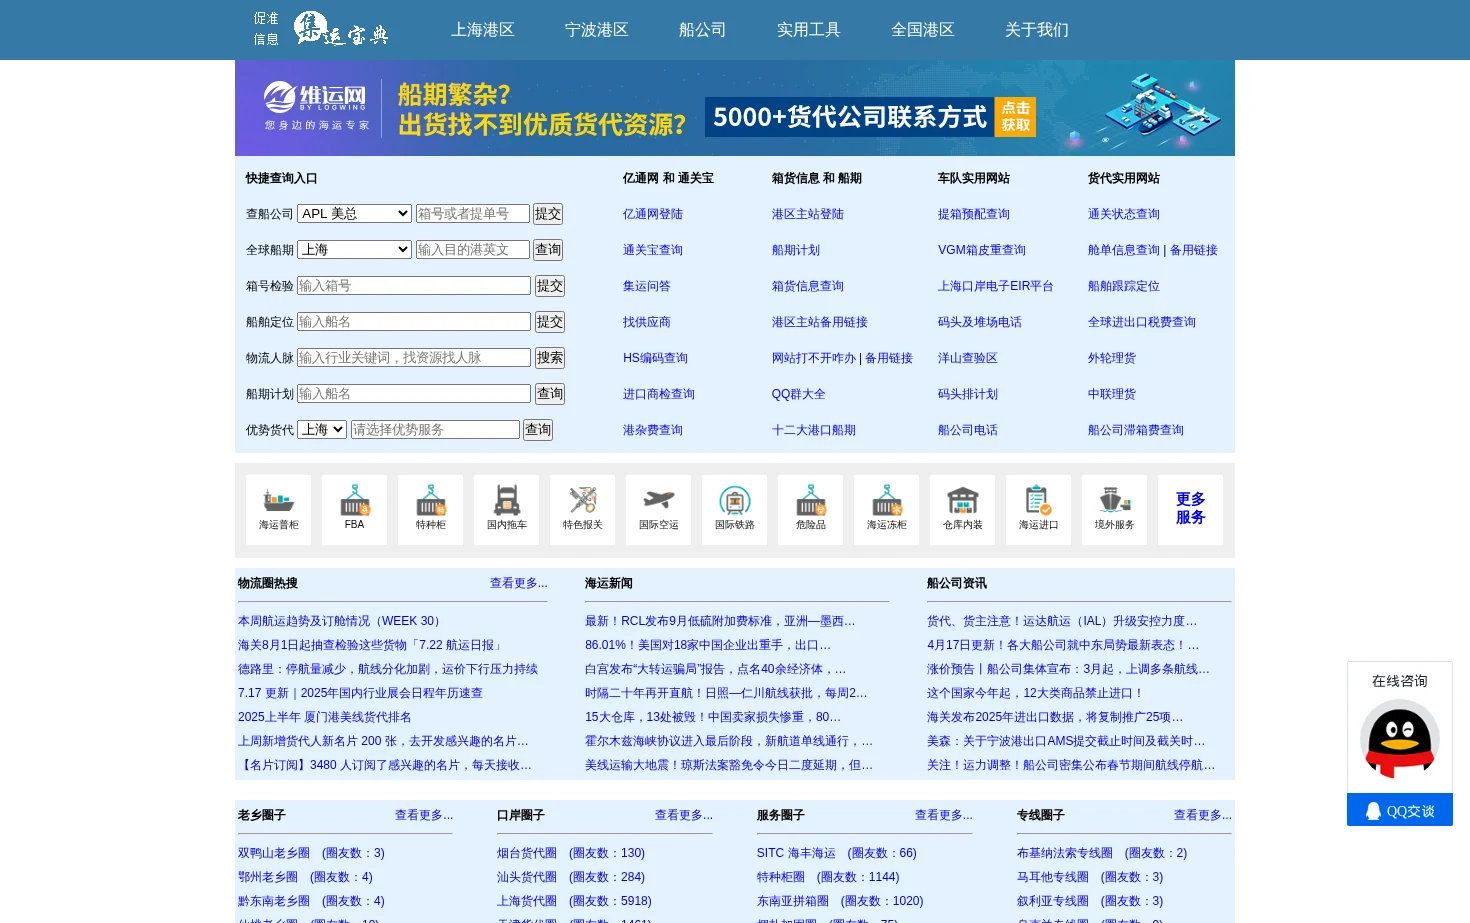Click the 维运网 banner advertisement

click(735, 108)
